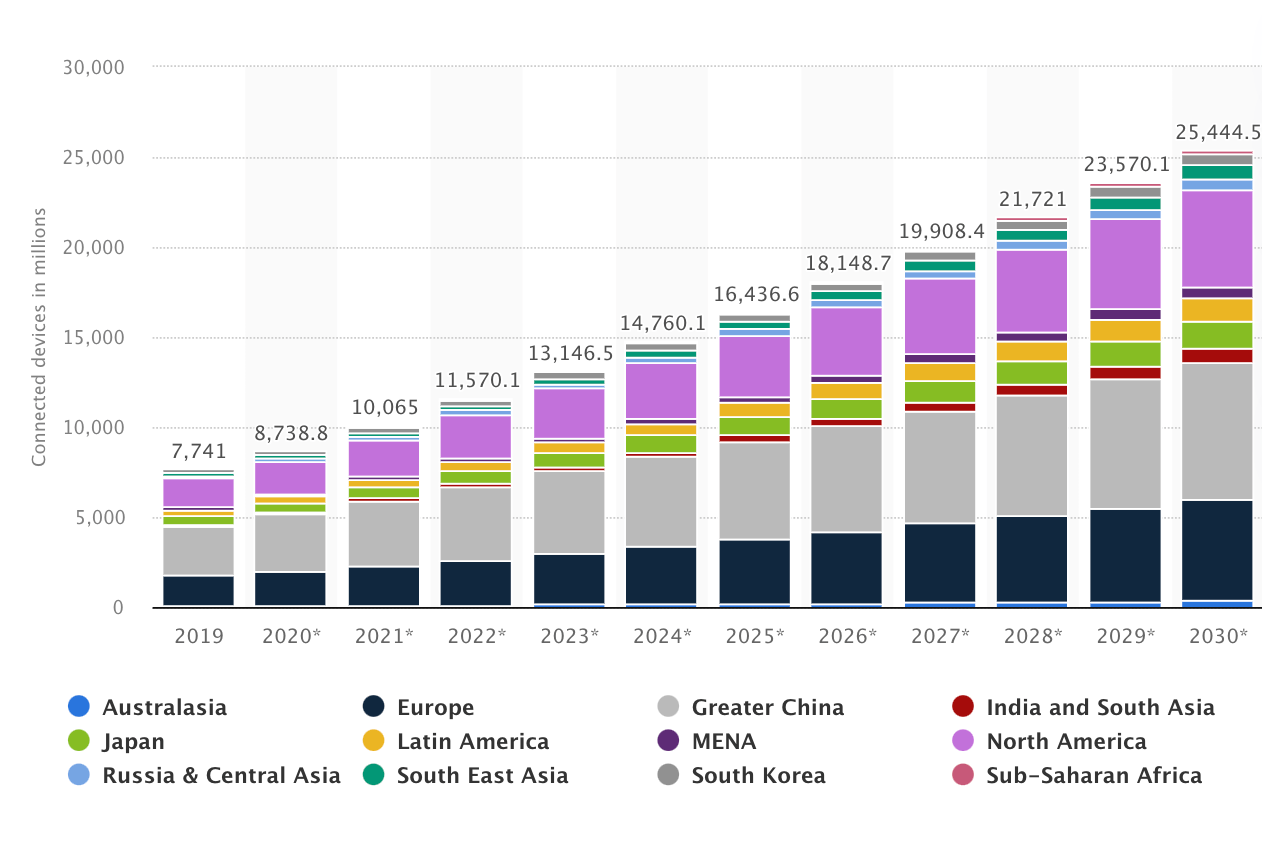Select the Japan legend label
The height and width of the screenshot is (842, 1262).
[134, 742]
